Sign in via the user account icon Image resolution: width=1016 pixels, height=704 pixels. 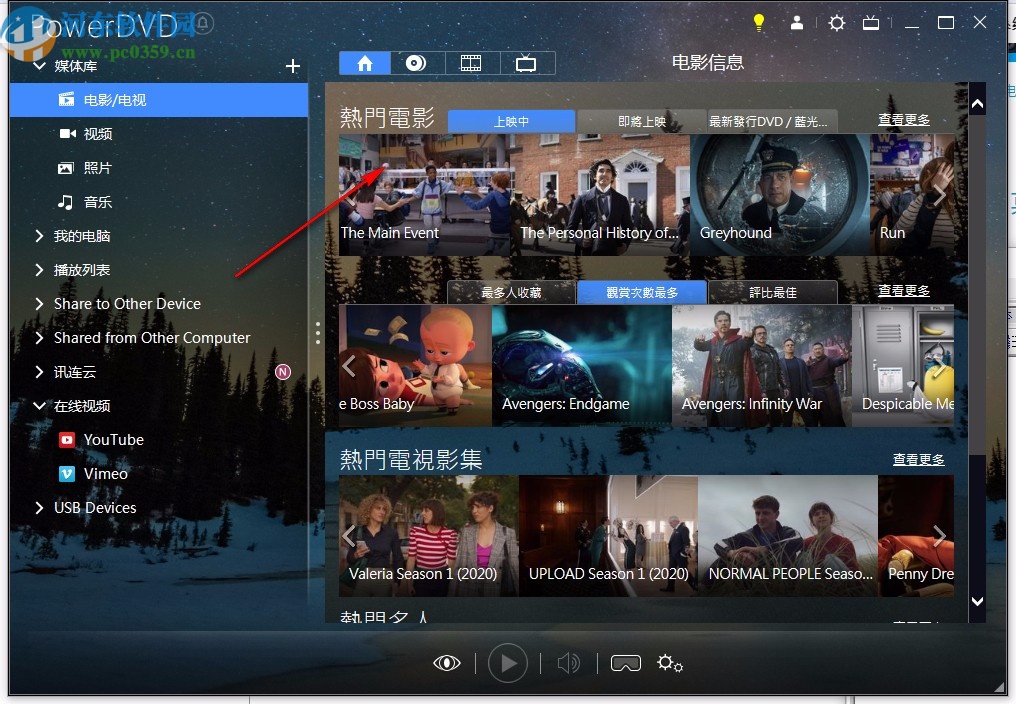(797, 22)
